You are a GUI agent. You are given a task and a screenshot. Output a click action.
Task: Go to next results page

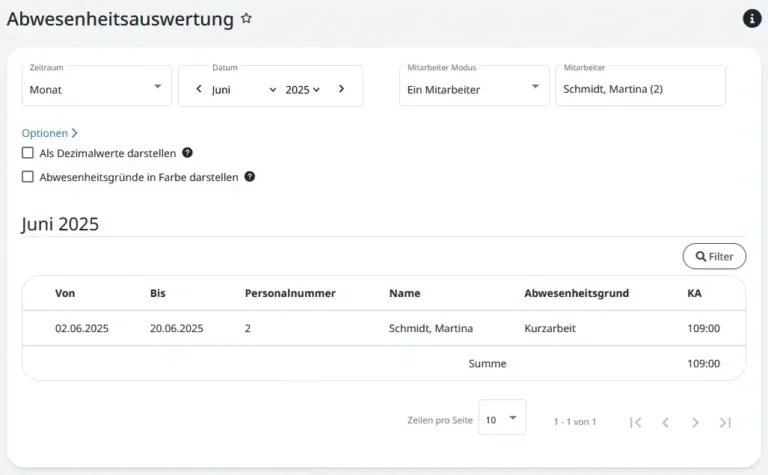coord(695,422)
